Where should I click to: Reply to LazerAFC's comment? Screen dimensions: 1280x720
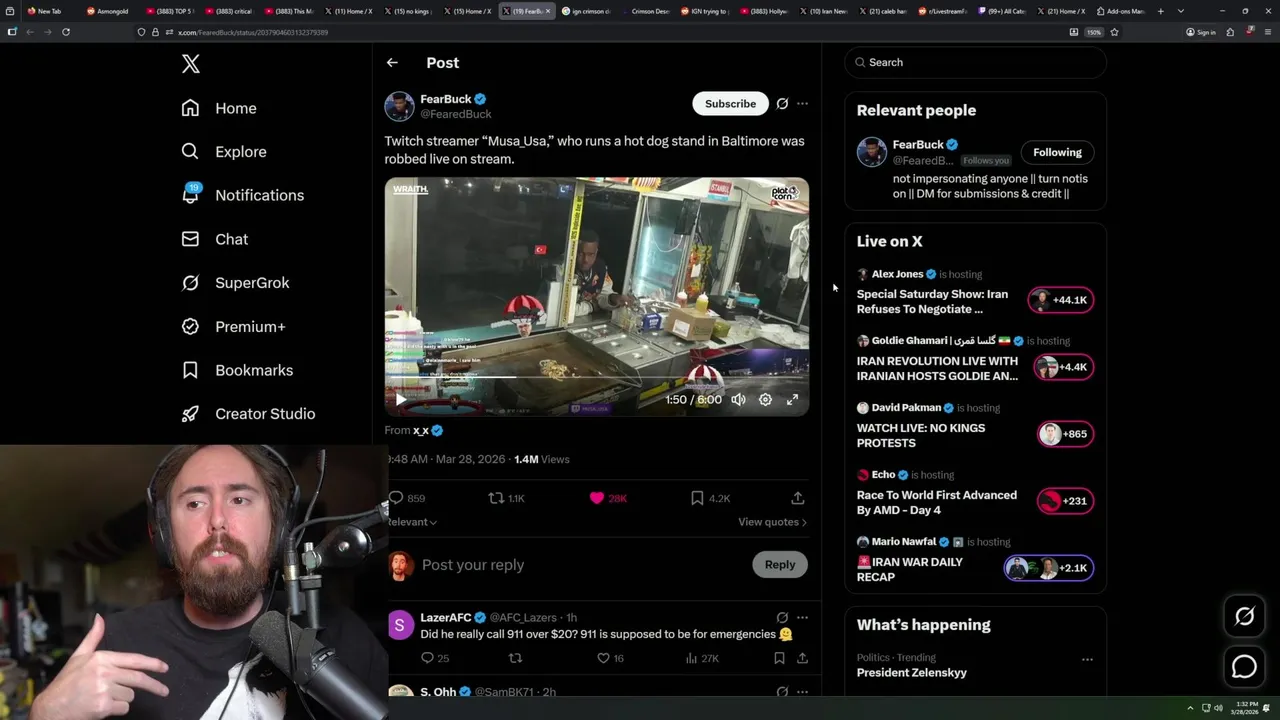coord(435,658)
